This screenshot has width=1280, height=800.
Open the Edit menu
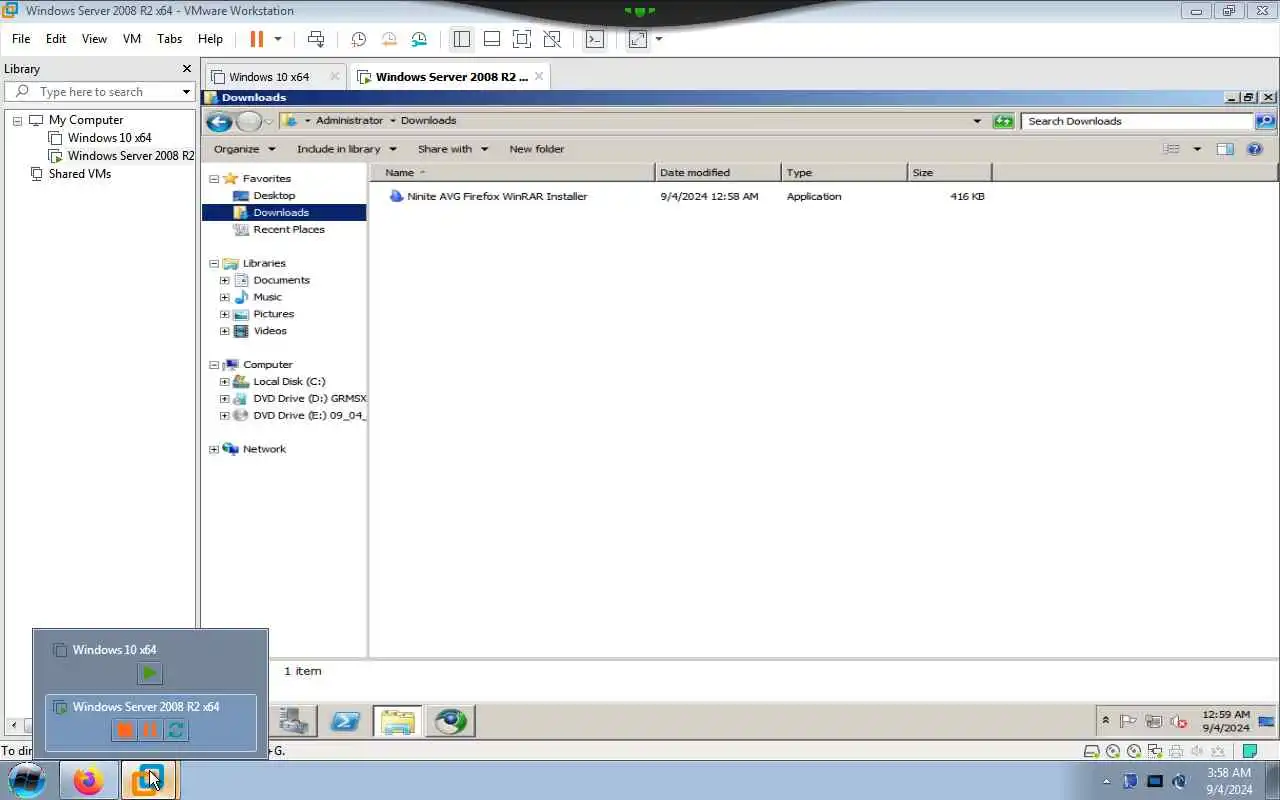pos(56,39)
